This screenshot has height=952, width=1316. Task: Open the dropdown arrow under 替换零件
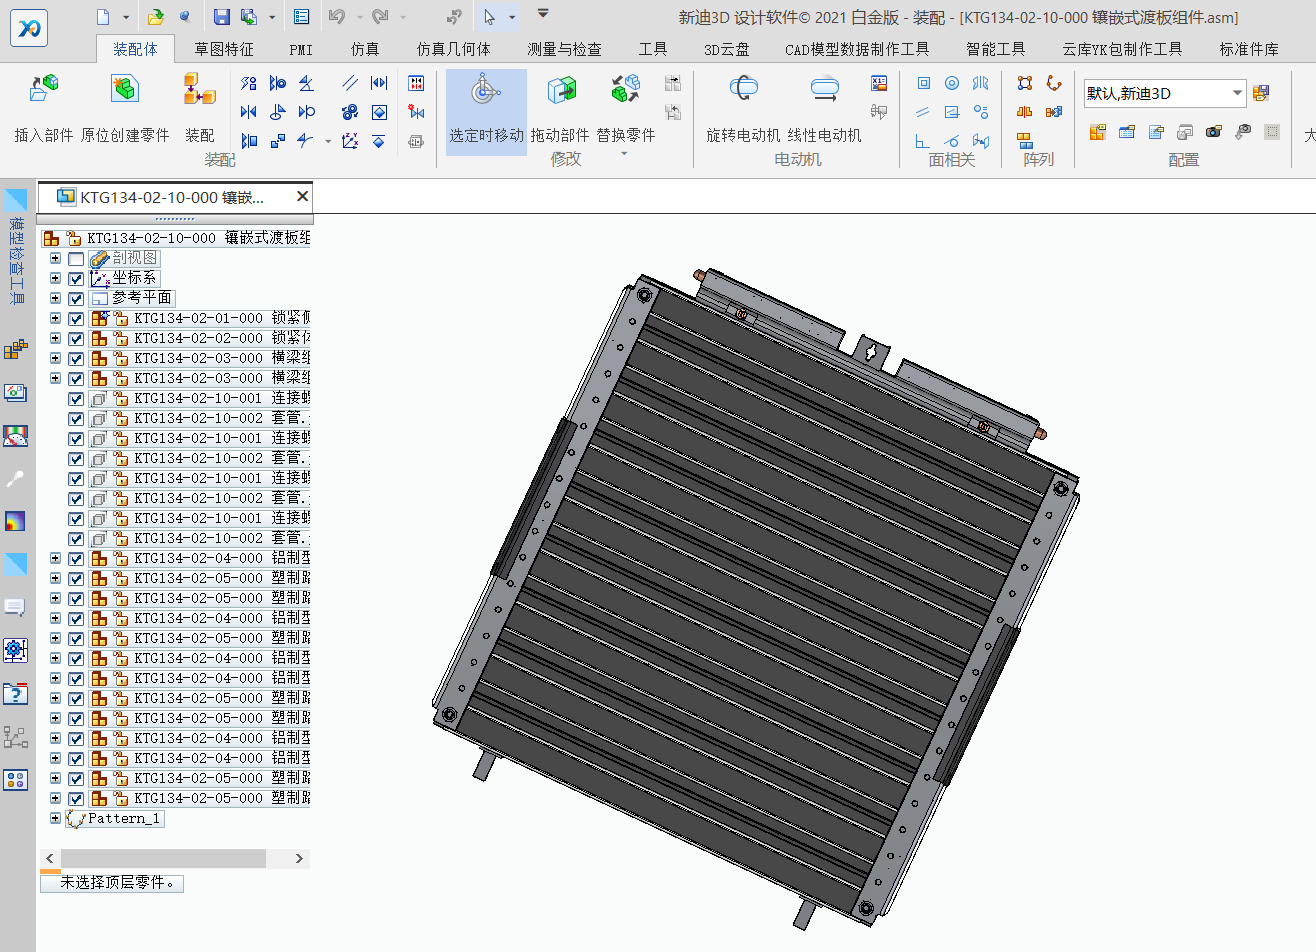[625, 154]
